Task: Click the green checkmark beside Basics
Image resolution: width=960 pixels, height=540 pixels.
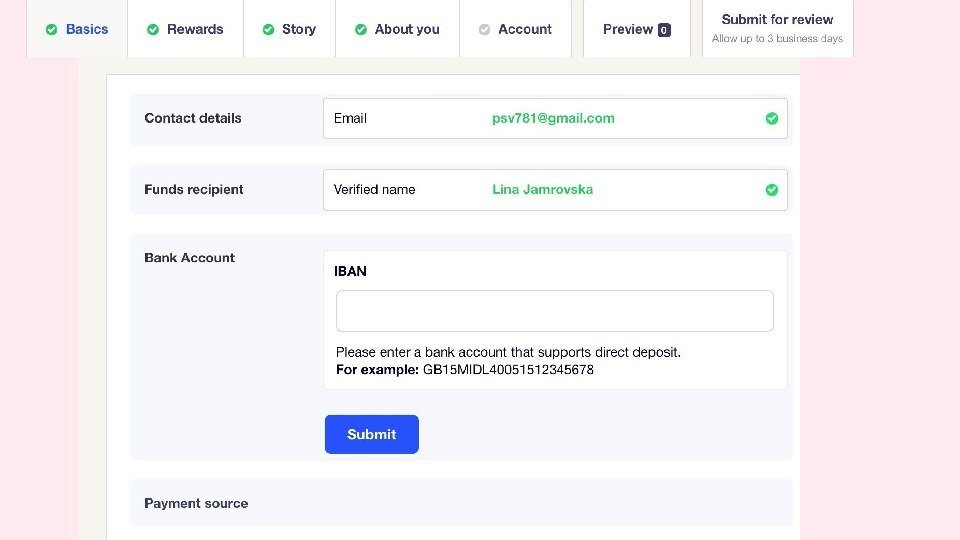Action: click(x=52, y=30)
